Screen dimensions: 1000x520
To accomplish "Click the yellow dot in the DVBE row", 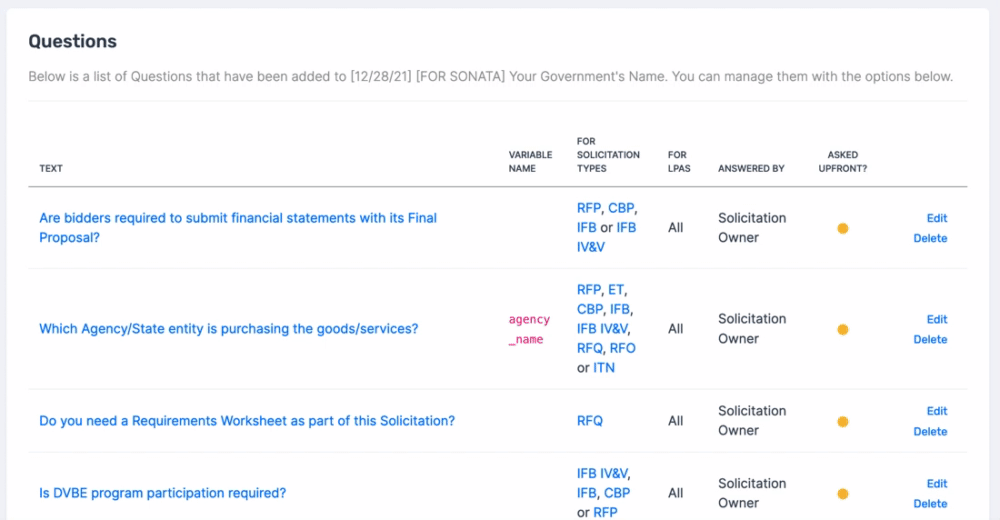I will click(x=842, y=494).
